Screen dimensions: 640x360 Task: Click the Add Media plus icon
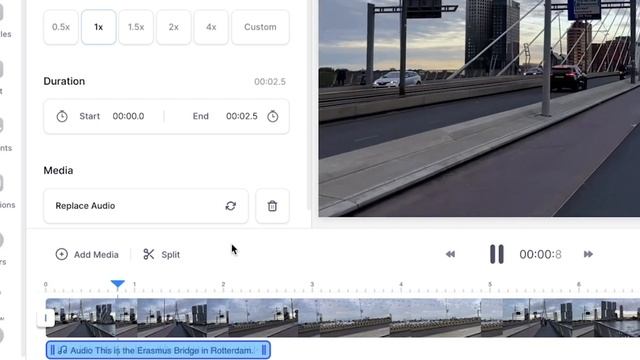62,254
